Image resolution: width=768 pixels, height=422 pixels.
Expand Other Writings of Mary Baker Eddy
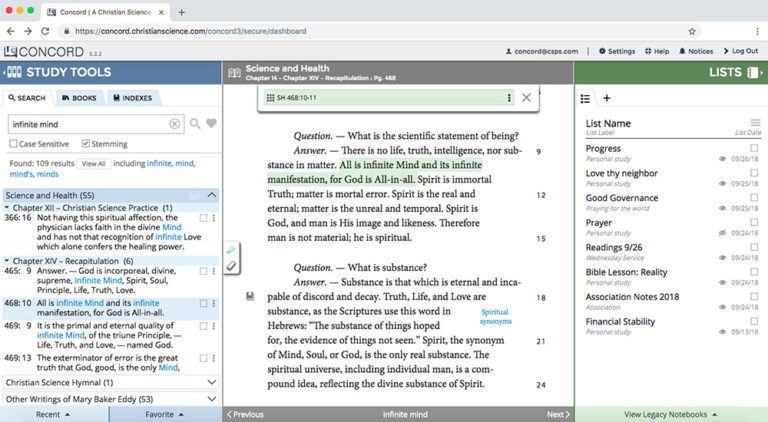click(x=210, y=398)
